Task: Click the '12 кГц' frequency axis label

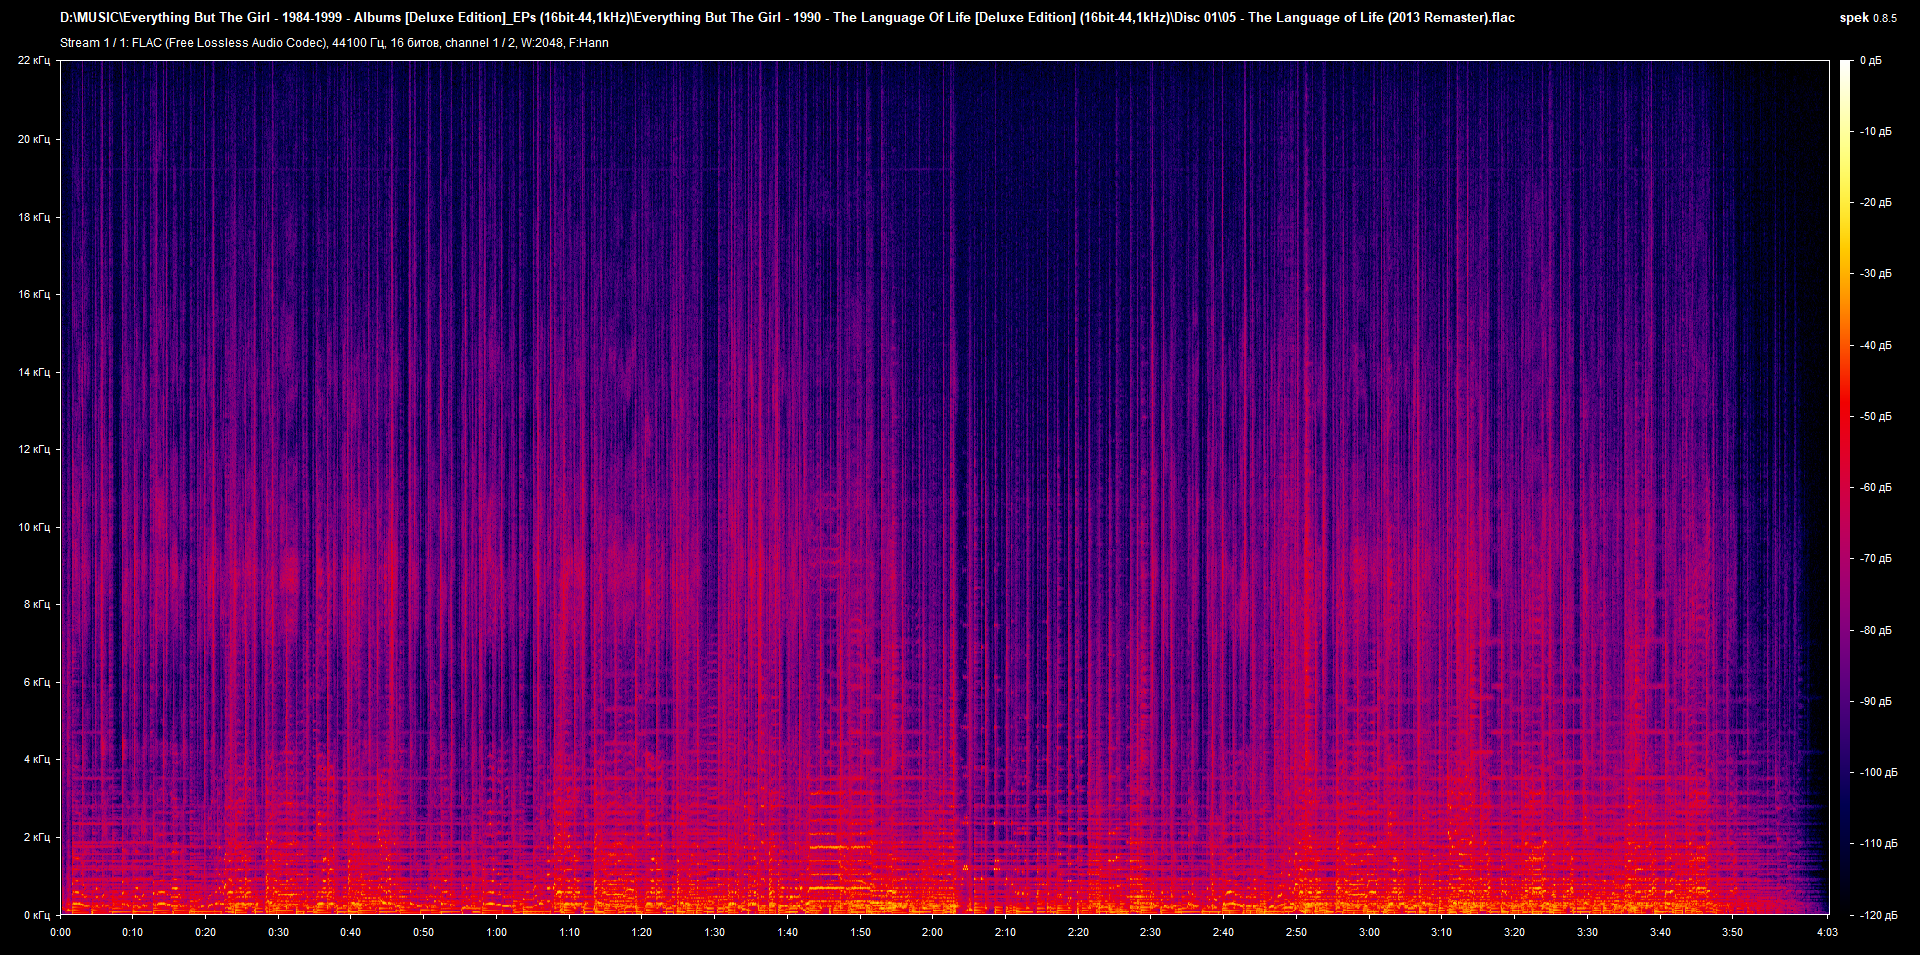Action: click(x=34, y=449)
